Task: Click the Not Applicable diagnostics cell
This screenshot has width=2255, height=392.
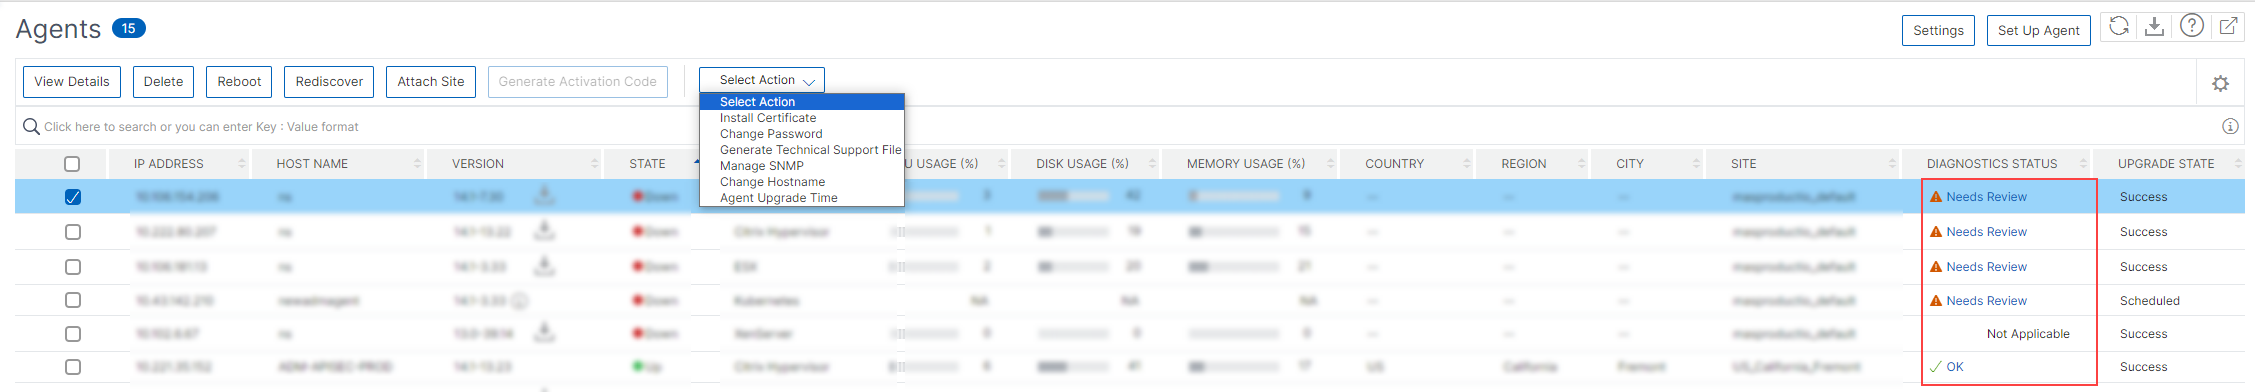Action: [x=2028, y=334]
